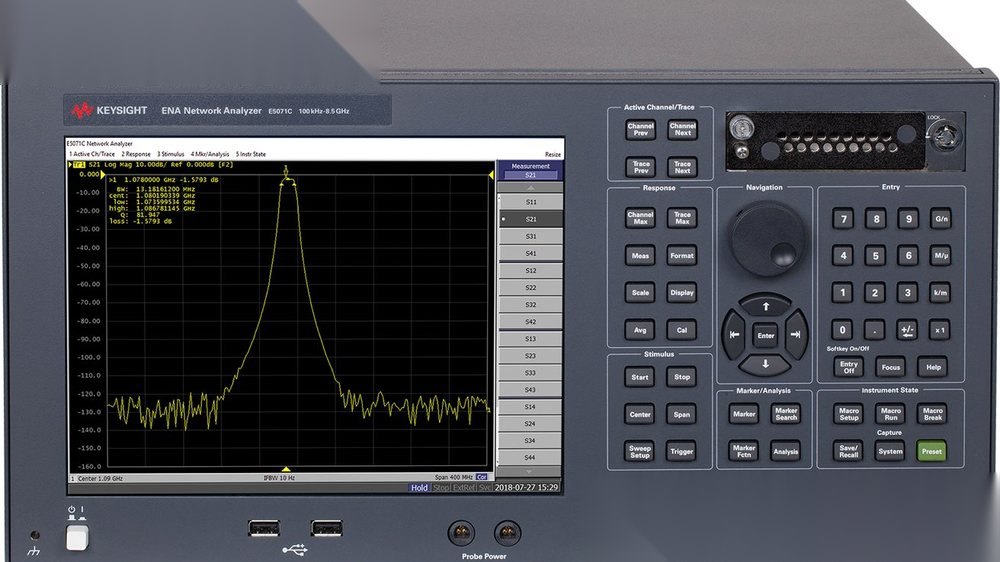Click the left front USB port
Screen dimensions: 1000x562
click(263, 528)
